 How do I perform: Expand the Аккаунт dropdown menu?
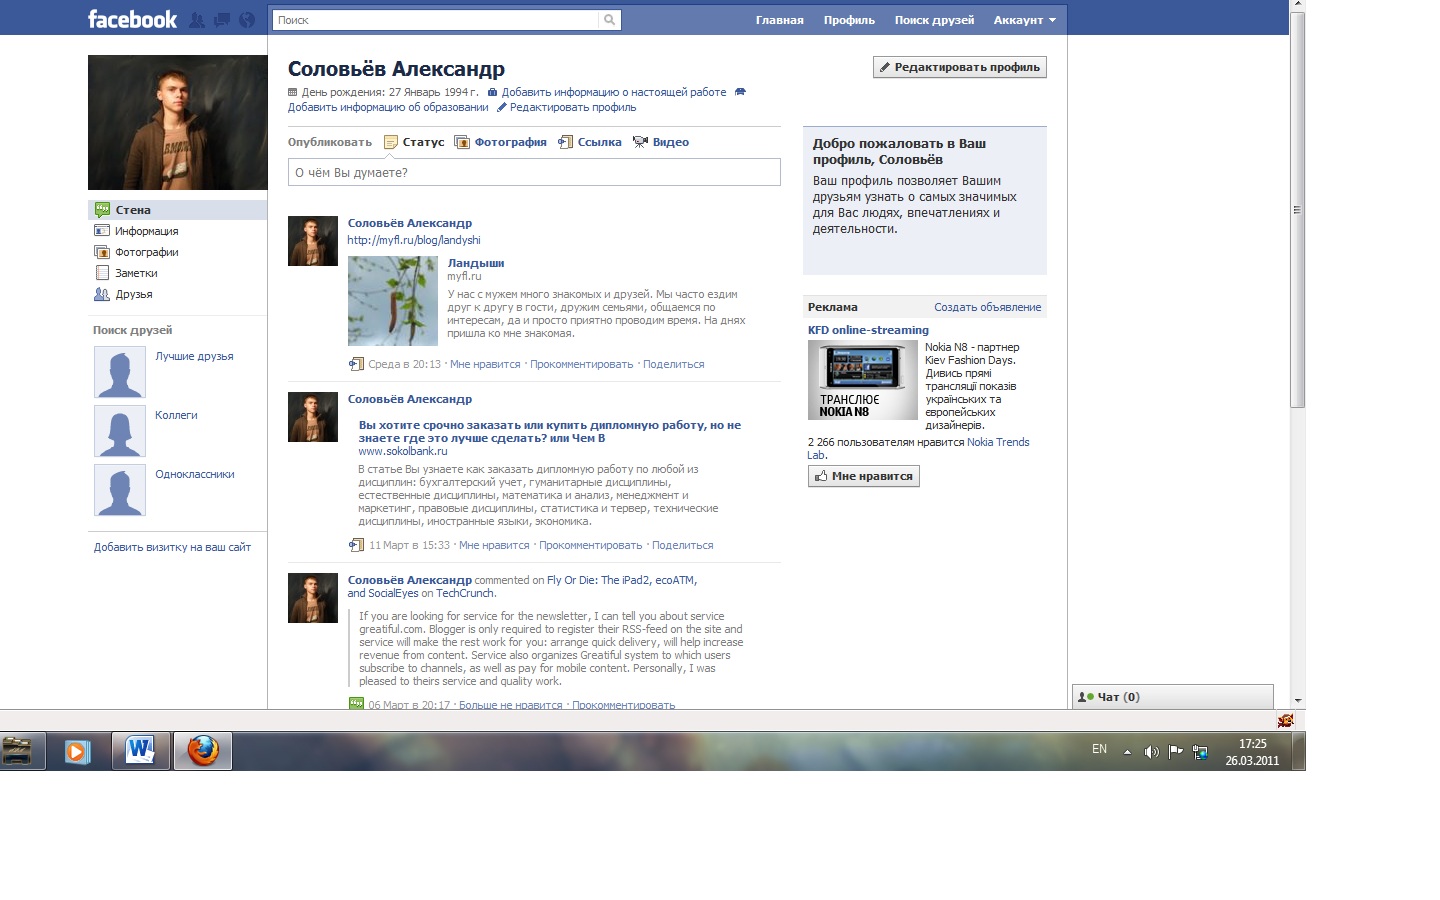point(1024,20)
